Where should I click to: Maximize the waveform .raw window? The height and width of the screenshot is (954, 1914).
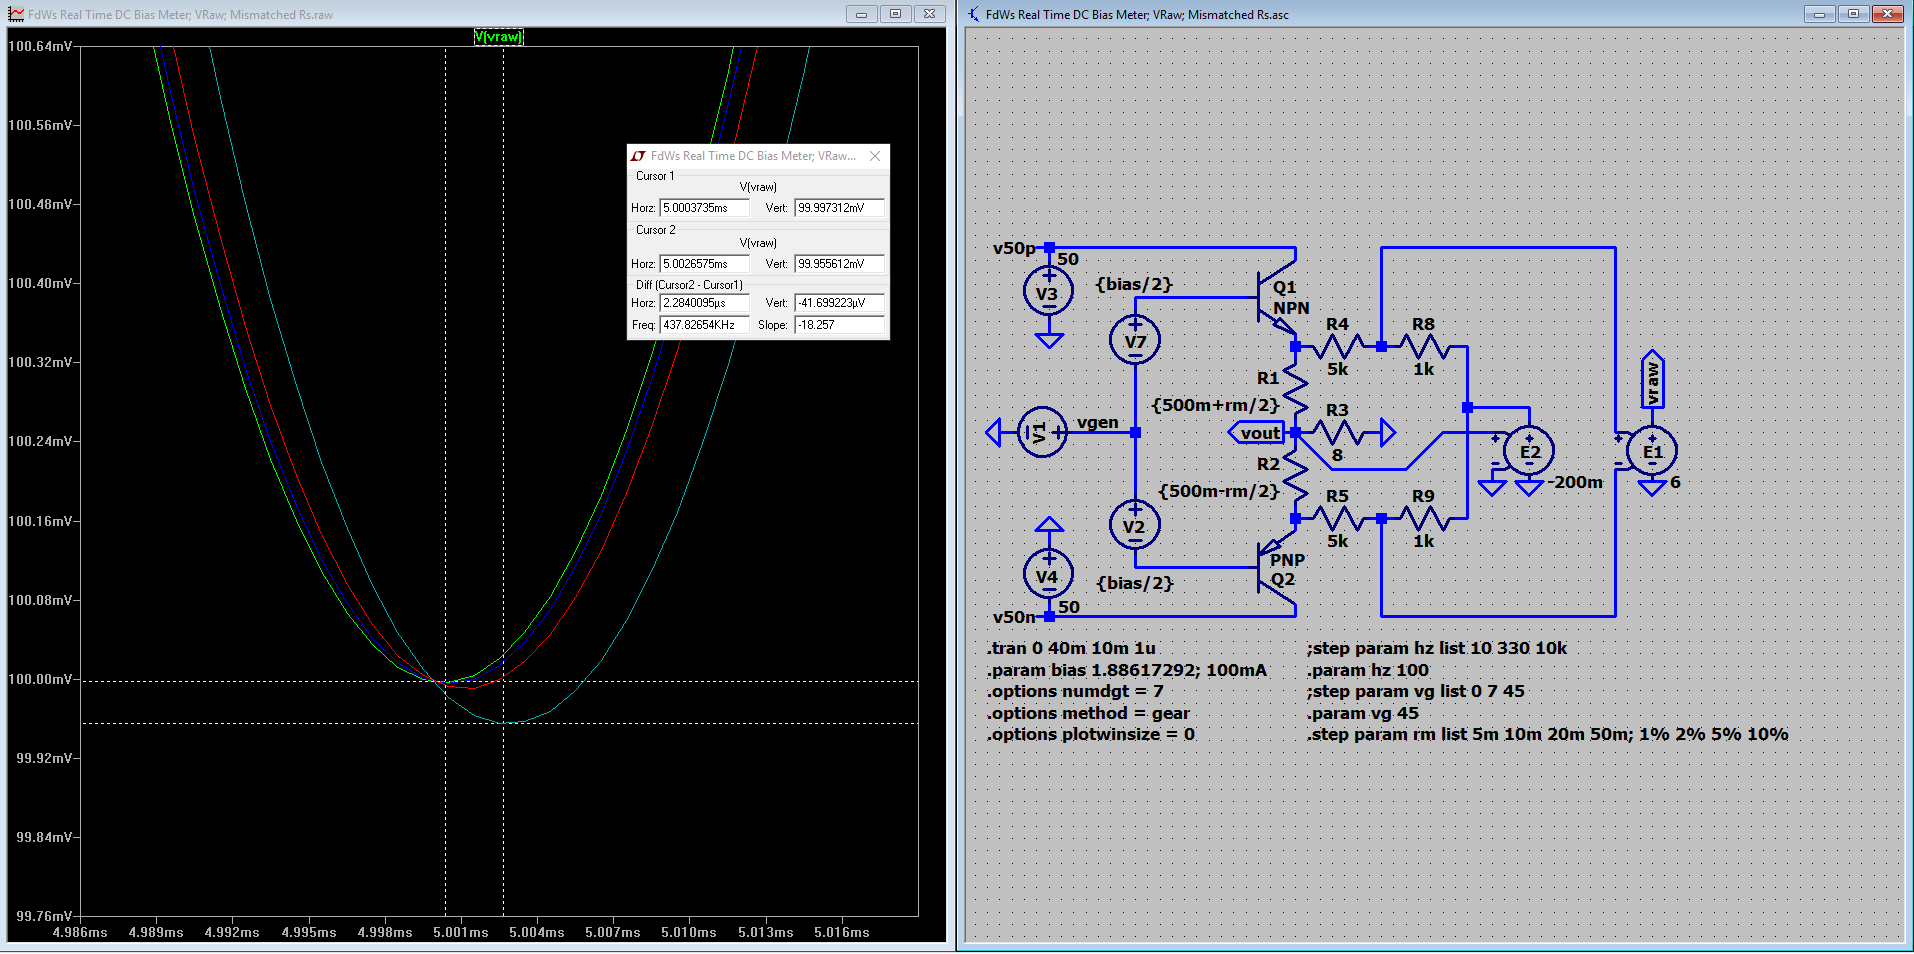coord(895,14)
